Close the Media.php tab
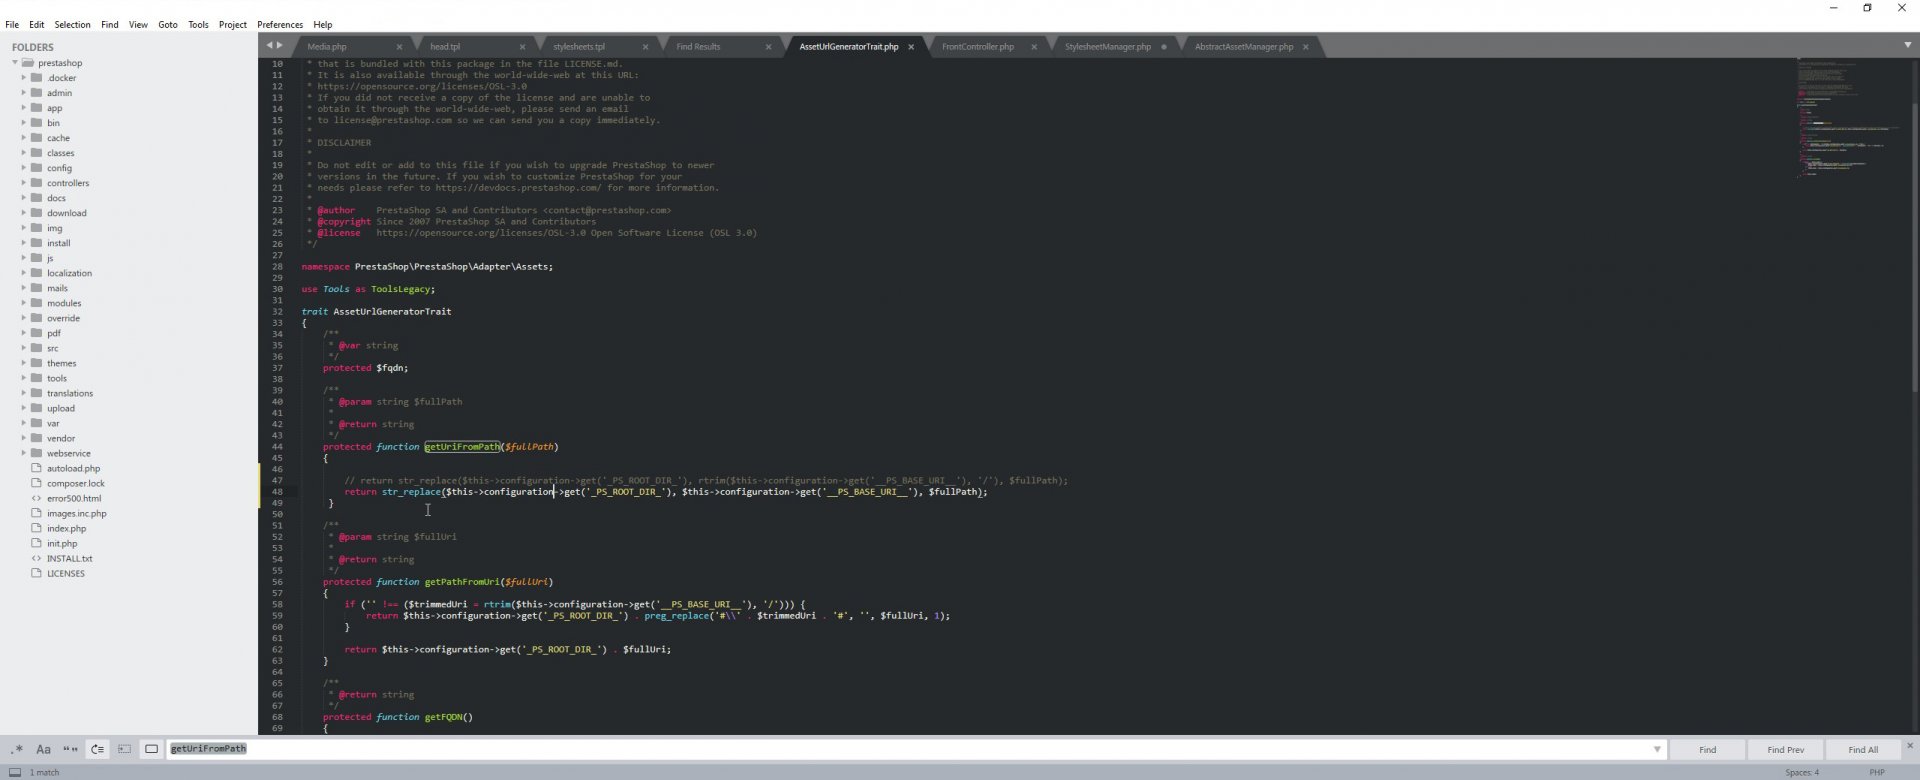 tap(399, 47)
